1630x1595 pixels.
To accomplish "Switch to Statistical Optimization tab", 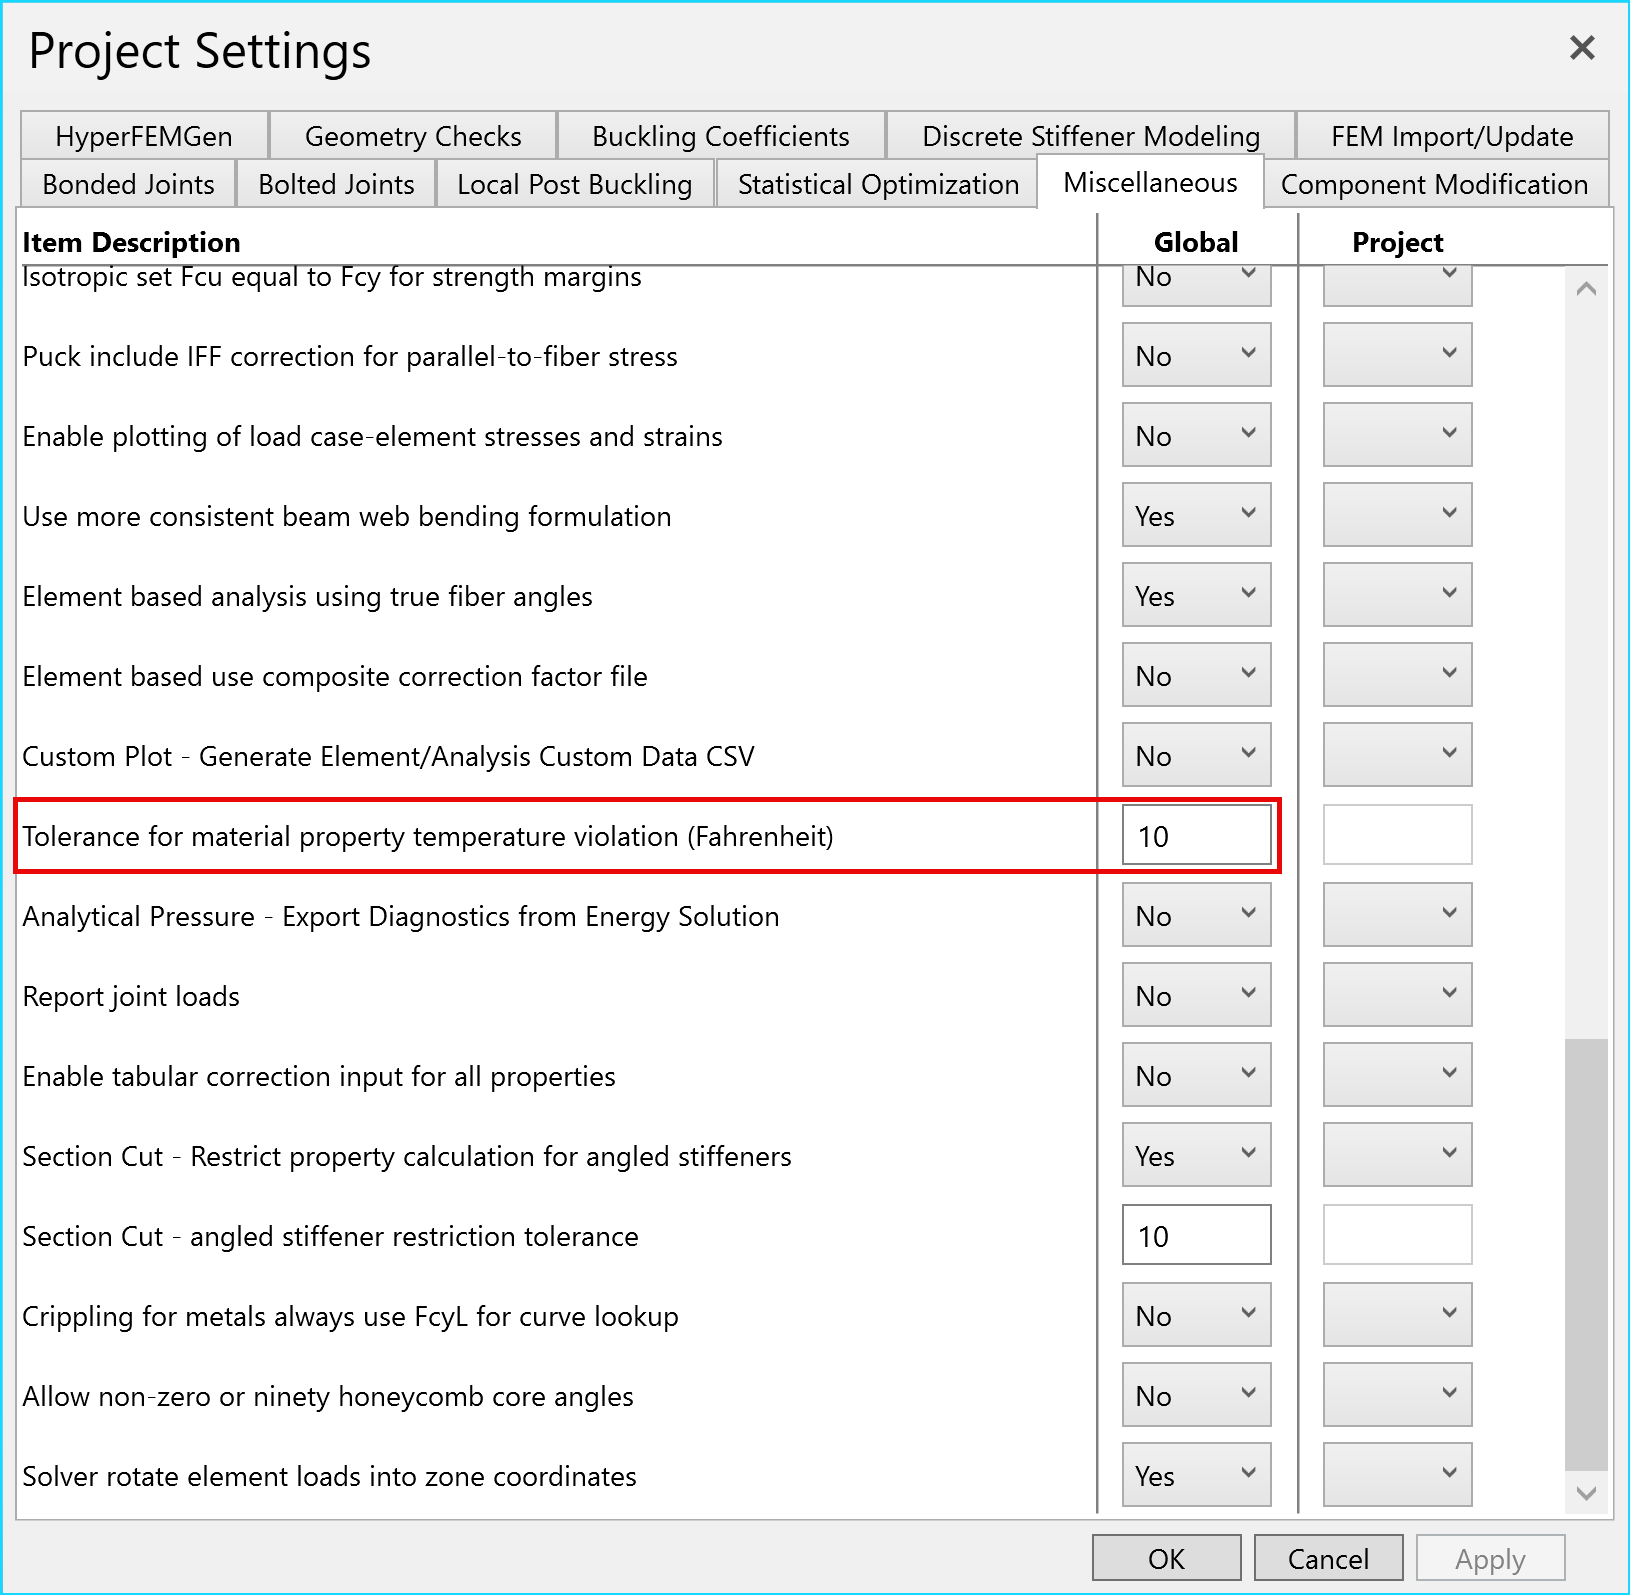I will point(878,184).
